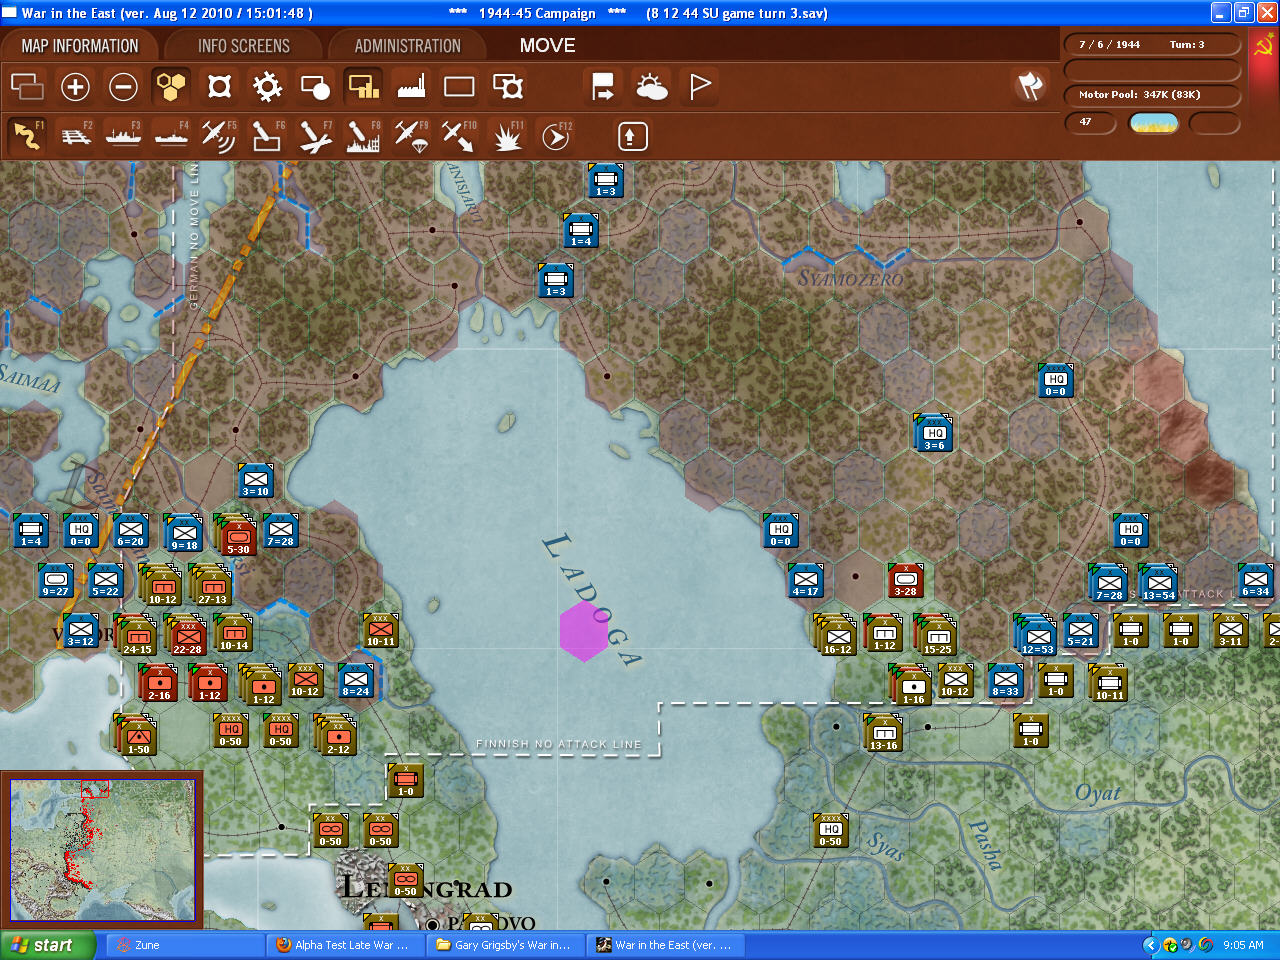Click the date text 7 / 6 / 1944
The image size is (1280, 960).
[x=1109, y=45]
